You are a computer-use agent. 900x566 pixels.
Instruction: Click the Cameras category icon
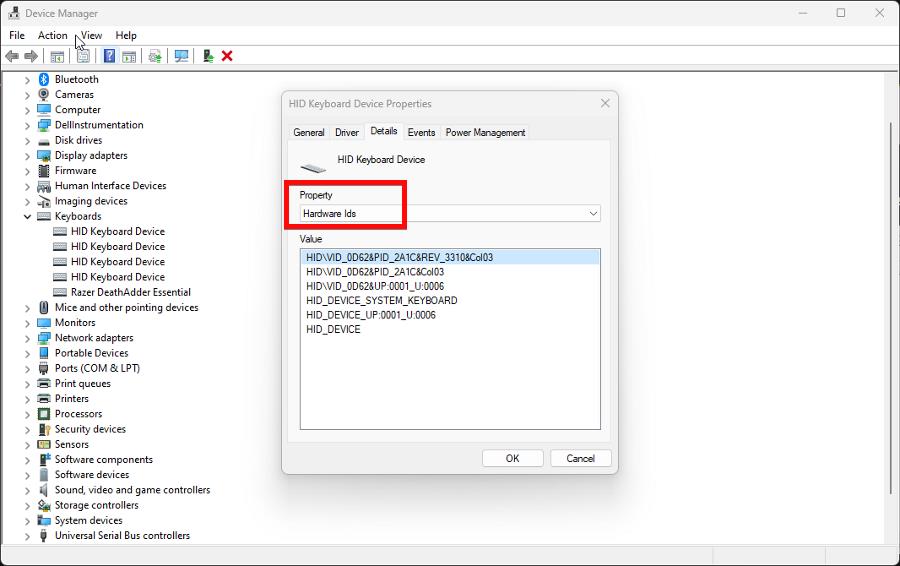pyautogui.click(x=44, y=94)
